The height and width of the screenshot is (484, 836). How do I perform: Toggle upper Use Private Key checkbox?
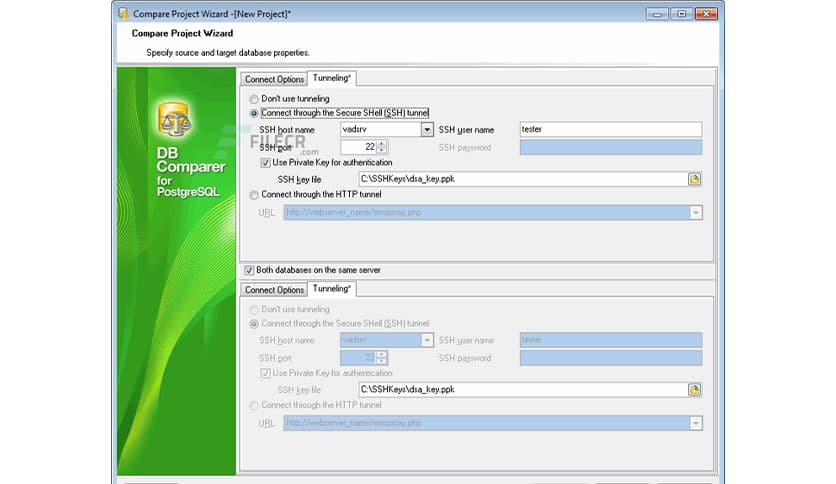[265, 163]
